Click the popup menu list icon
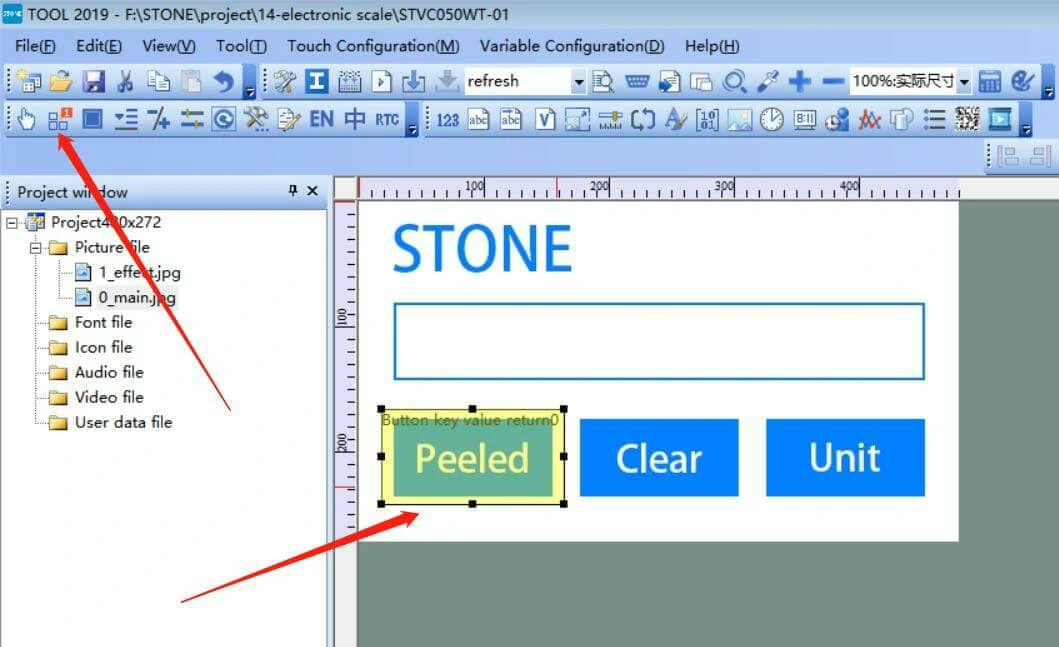 coord(126,120)
